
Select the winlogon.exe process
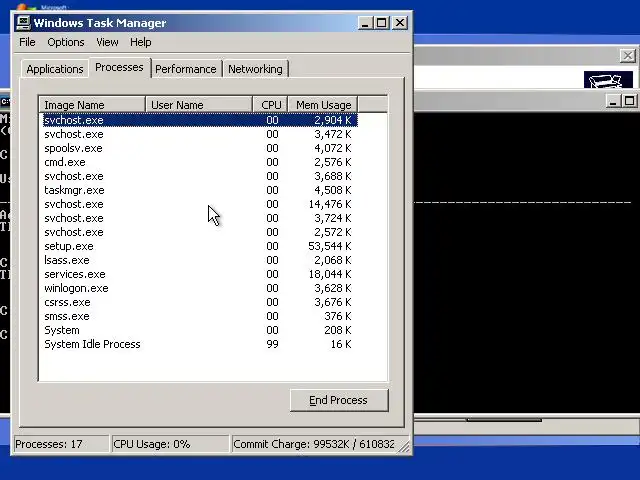pos(200,288)
